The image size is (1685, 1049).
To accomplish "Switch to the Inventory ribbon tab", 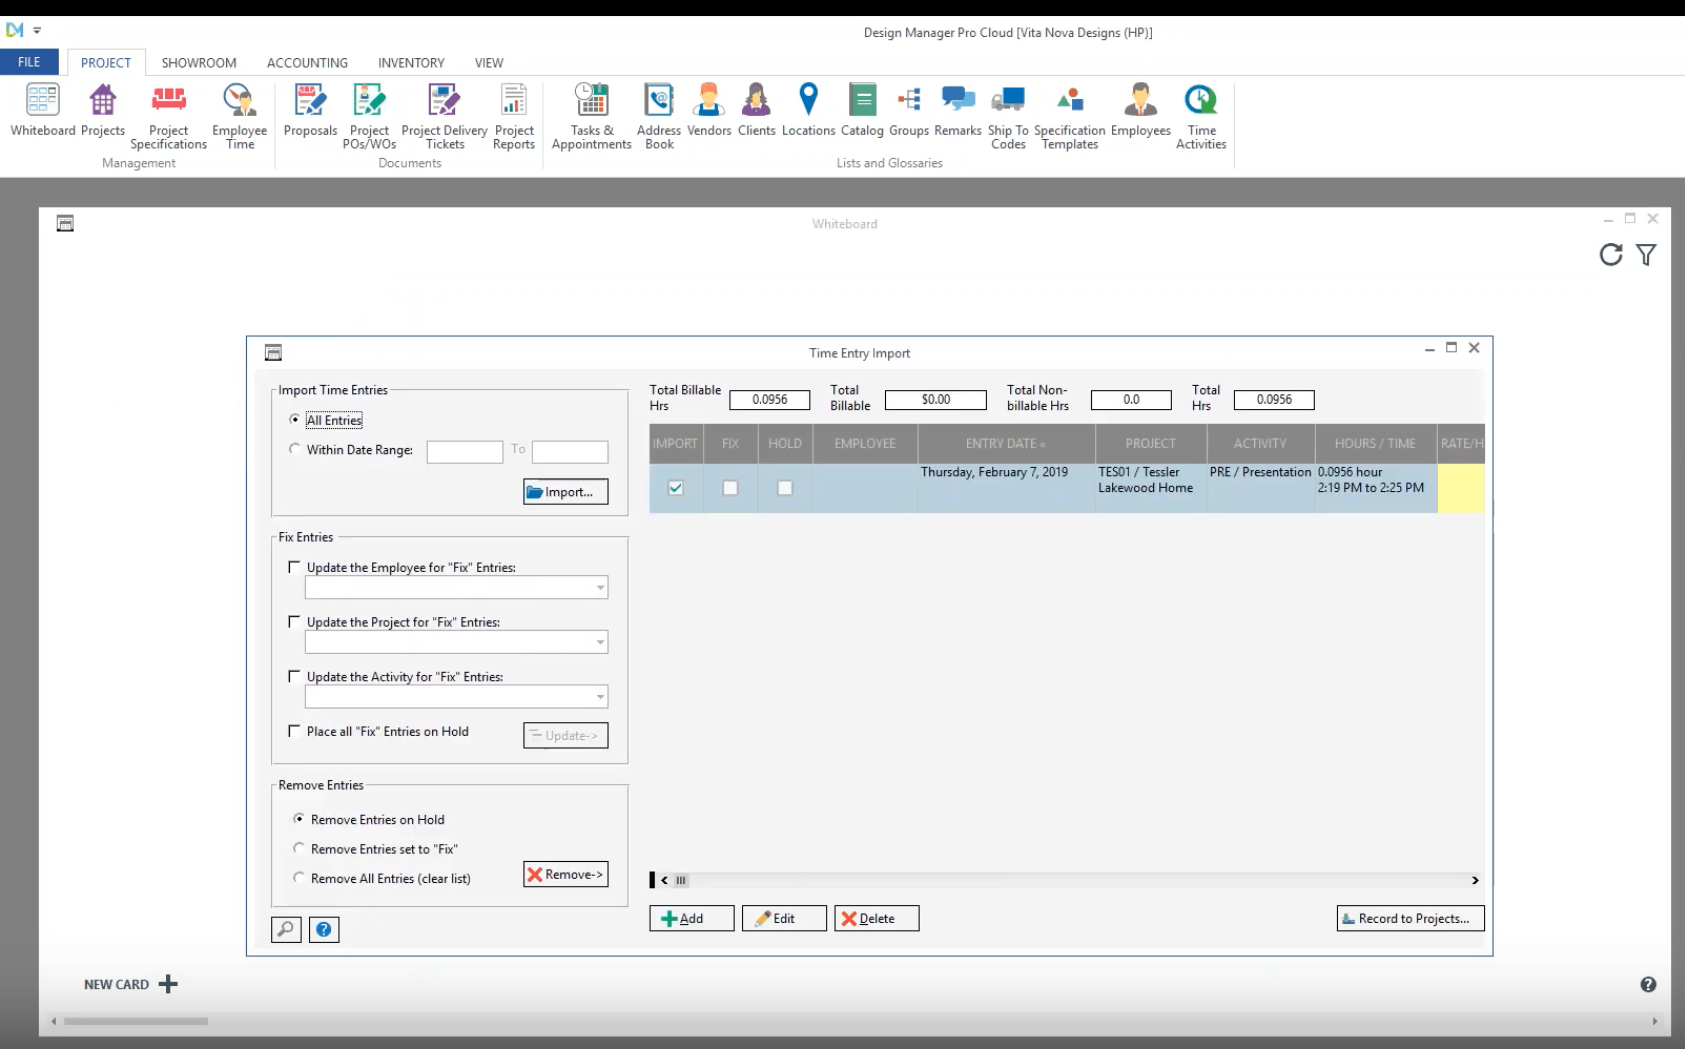I will click(411, 62).
